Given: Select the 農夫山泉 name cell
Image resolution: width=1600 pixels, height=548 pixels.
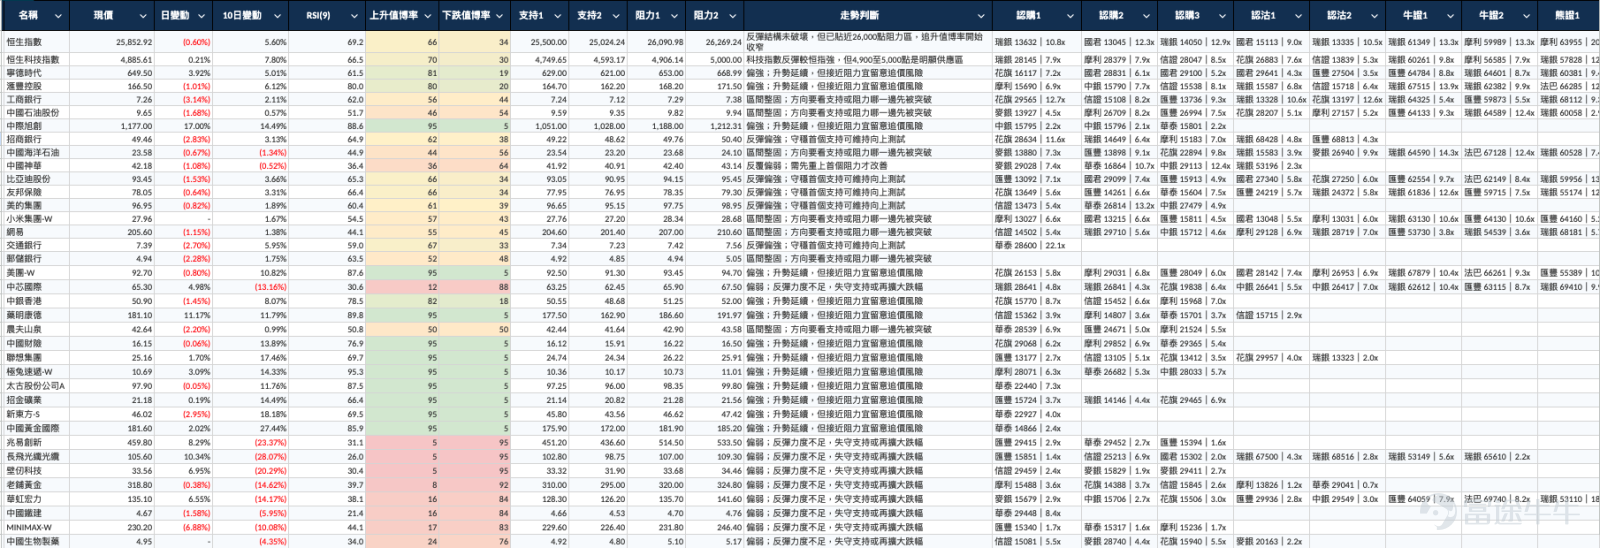Looking at the screenshot, I should [36, 329].
